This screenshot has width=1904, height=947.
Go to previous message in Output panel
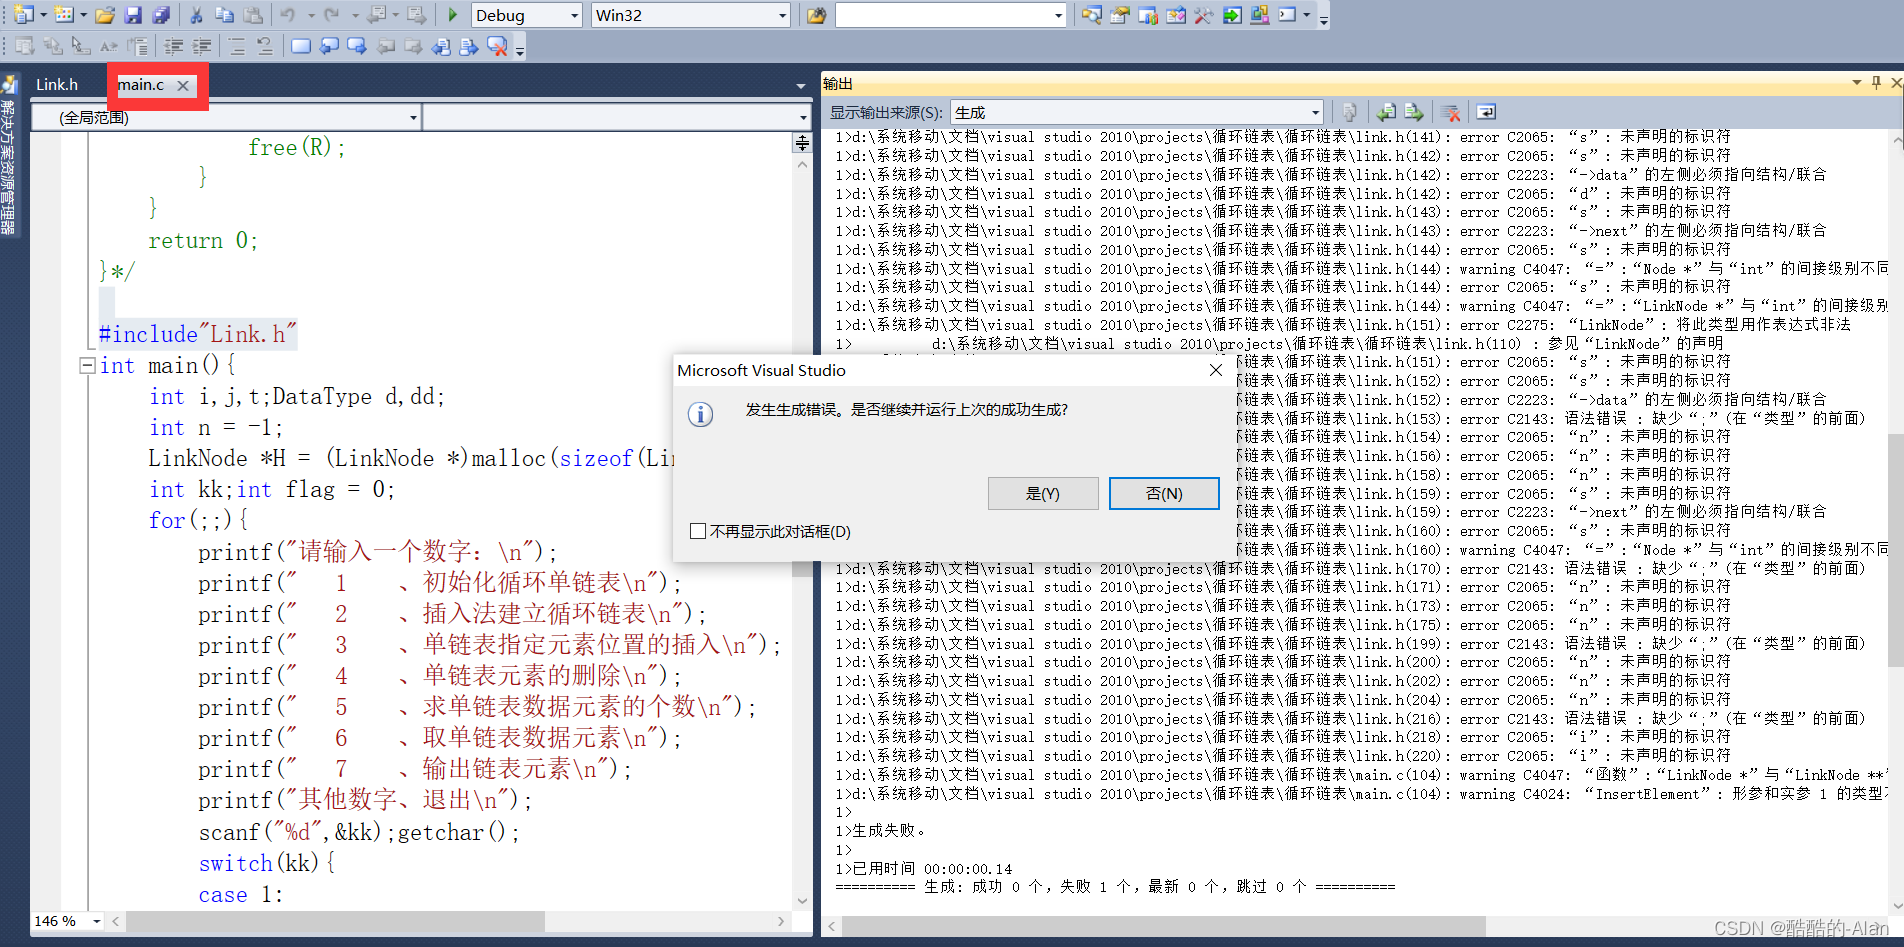click(x=1386, y=112)
